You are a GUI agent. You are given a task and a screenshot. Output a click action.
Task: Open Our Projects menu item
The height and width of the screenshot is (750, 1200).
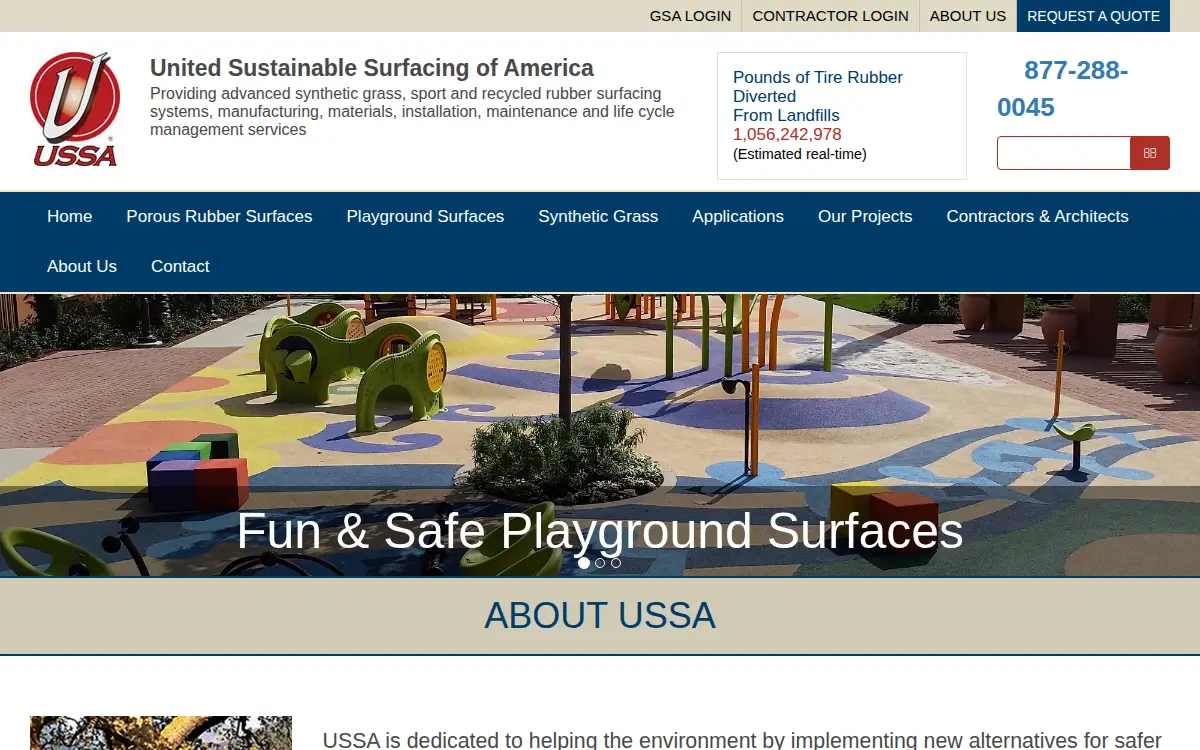pos(865,217)
